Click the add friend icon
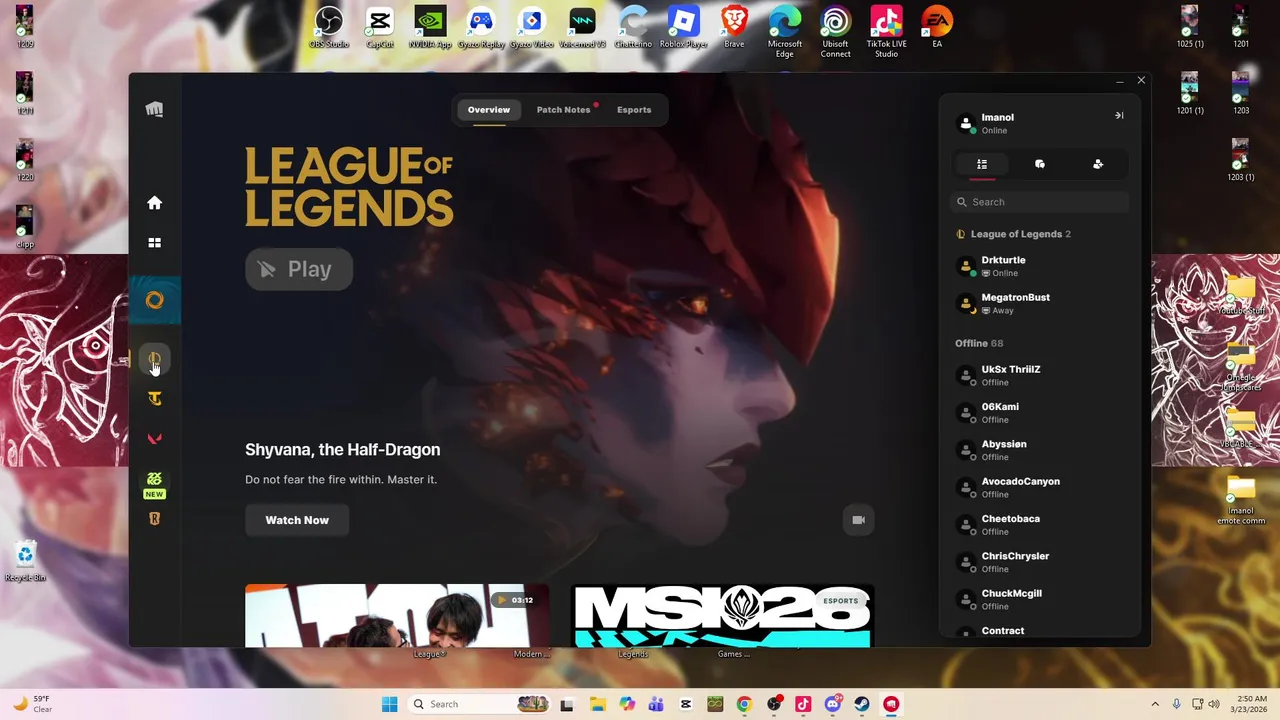Screen dimensions: 1280x720 click(x=1098, y=164)
